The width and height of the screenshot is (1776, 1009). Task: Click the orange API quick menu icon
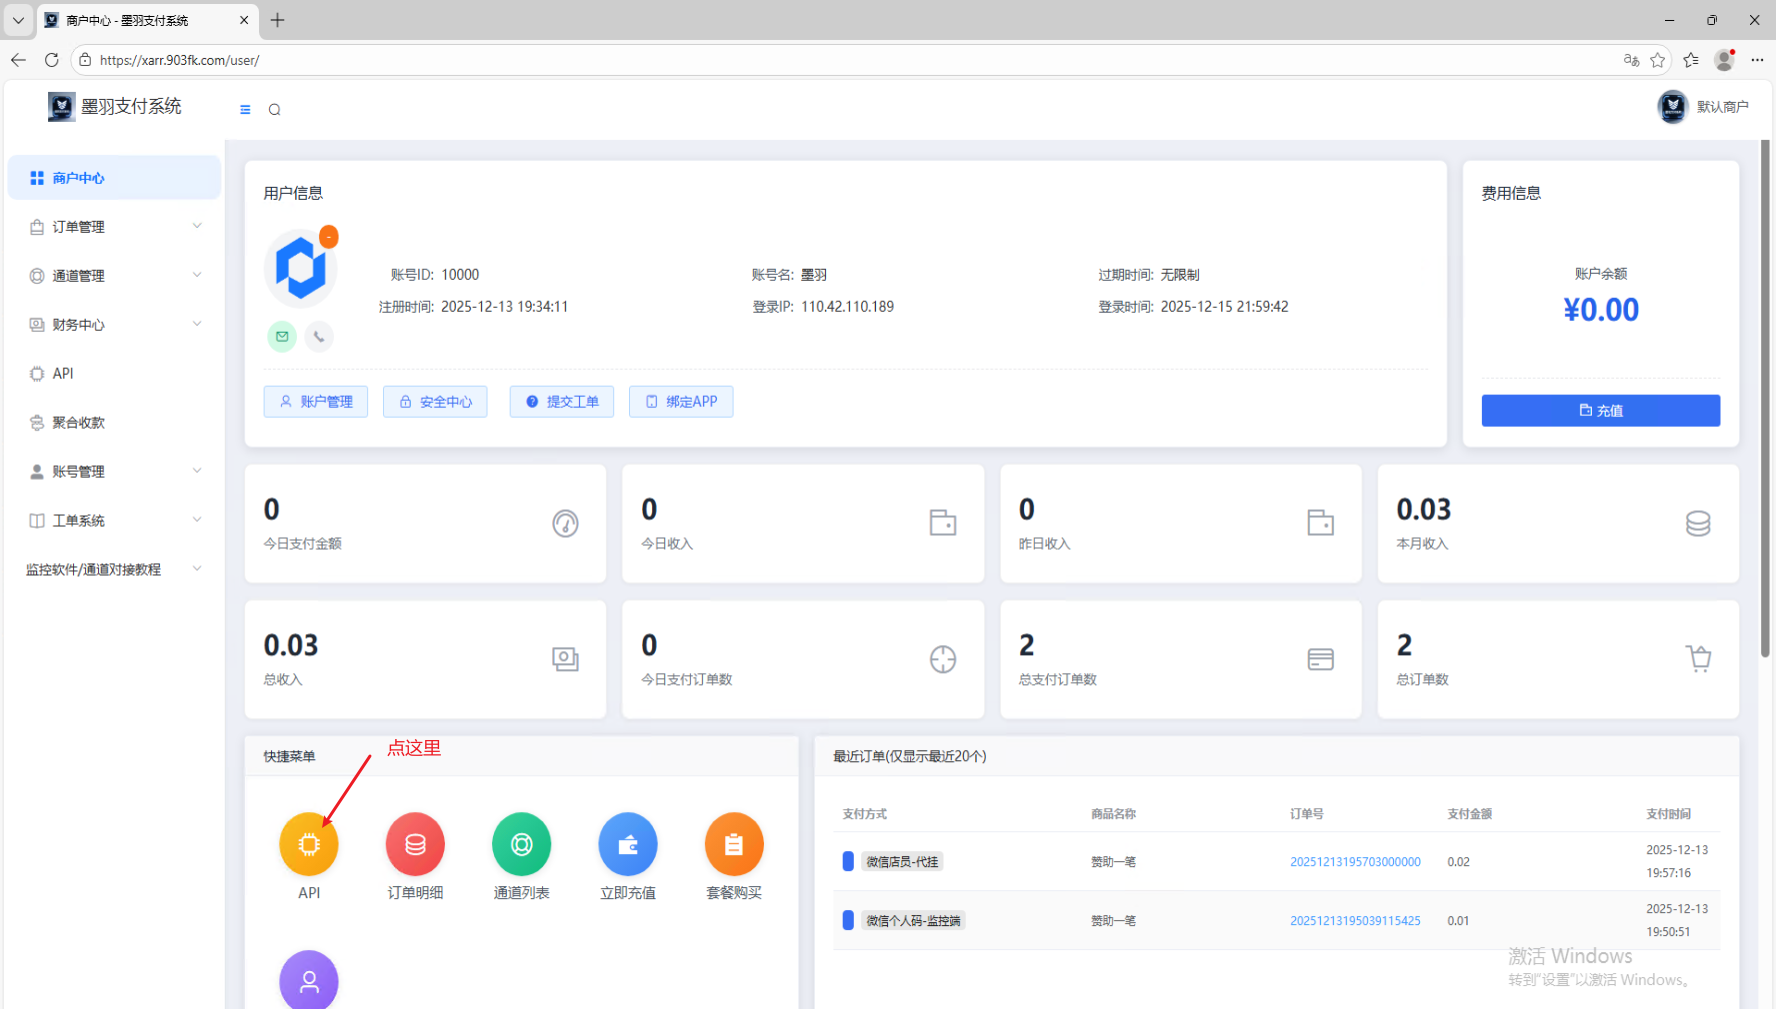point(309,844)
